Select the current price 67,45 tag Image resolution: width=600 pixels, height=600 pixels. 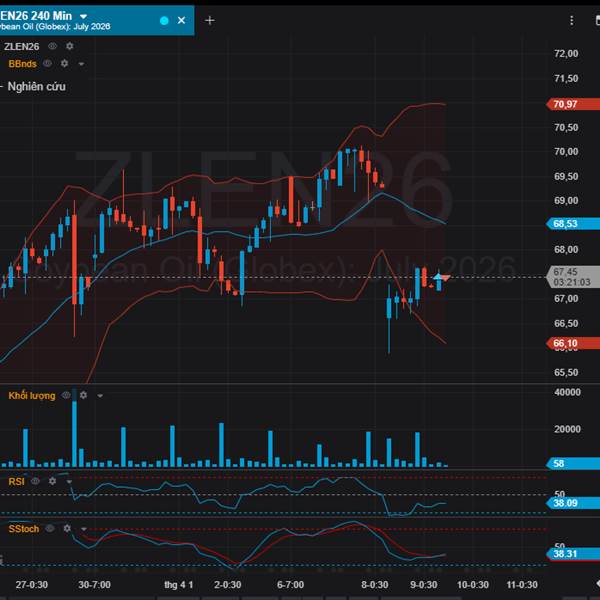click(573, 277)
